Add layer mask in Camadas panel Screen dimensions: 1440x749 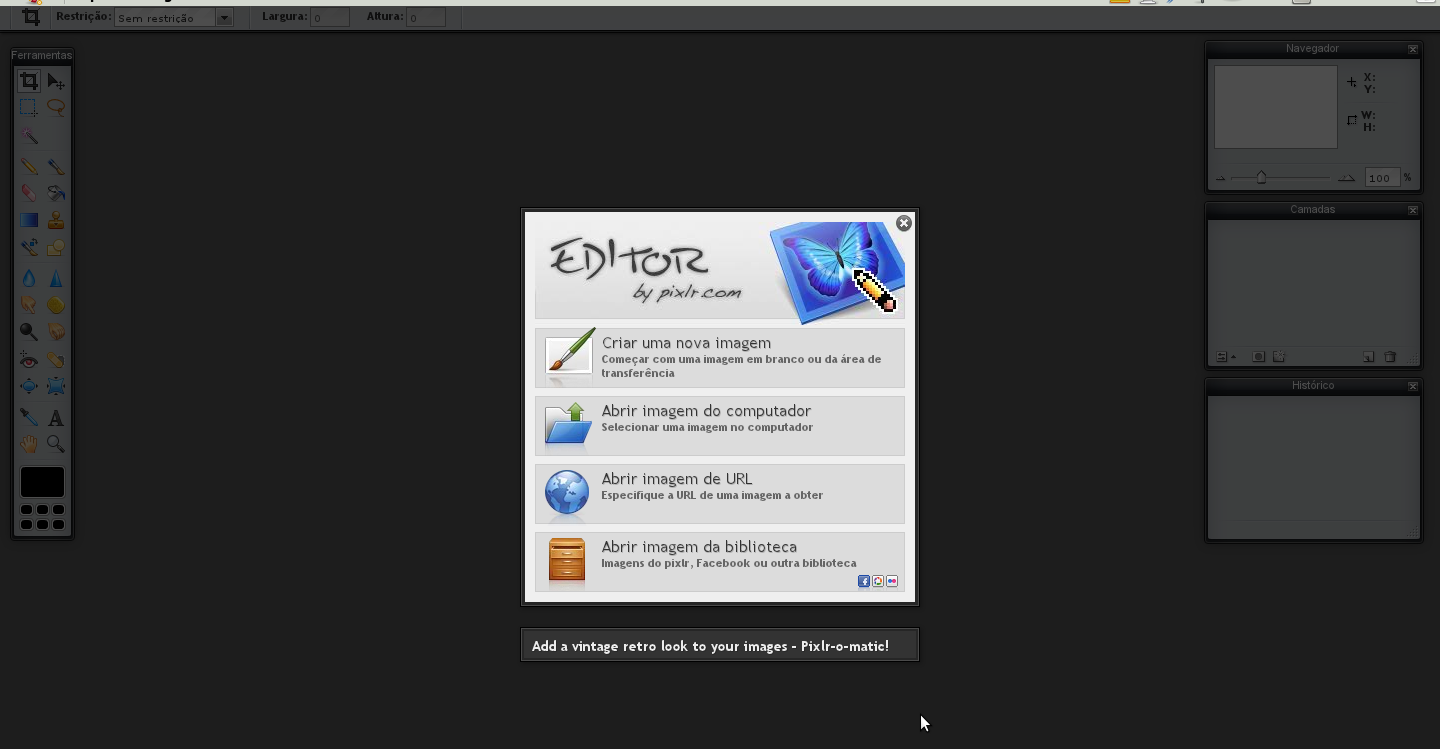[1259, 357]
